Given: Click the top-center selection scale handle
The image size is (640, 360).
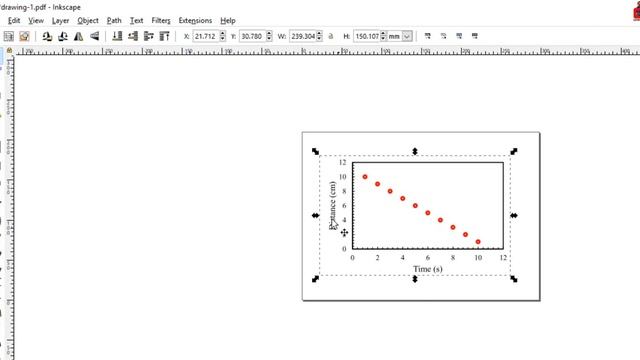Looking at the screenshot, I should coord(415,151).
